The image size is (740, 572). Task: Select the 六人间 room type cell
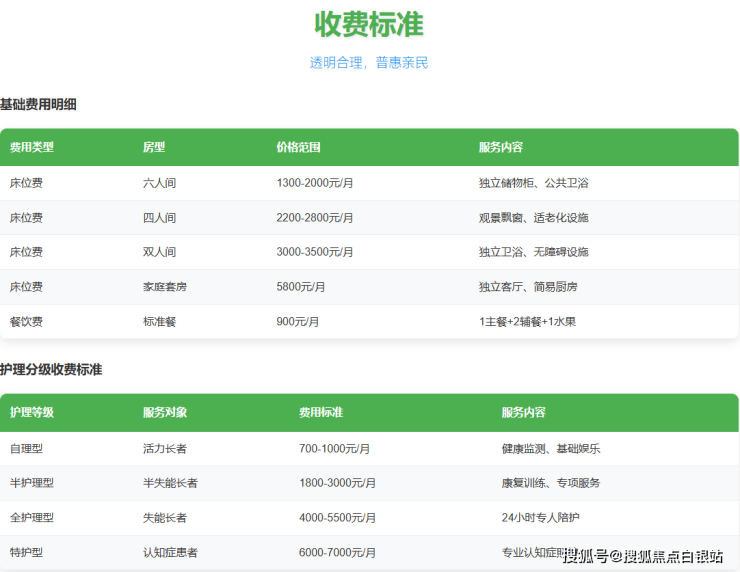point(159,183)
